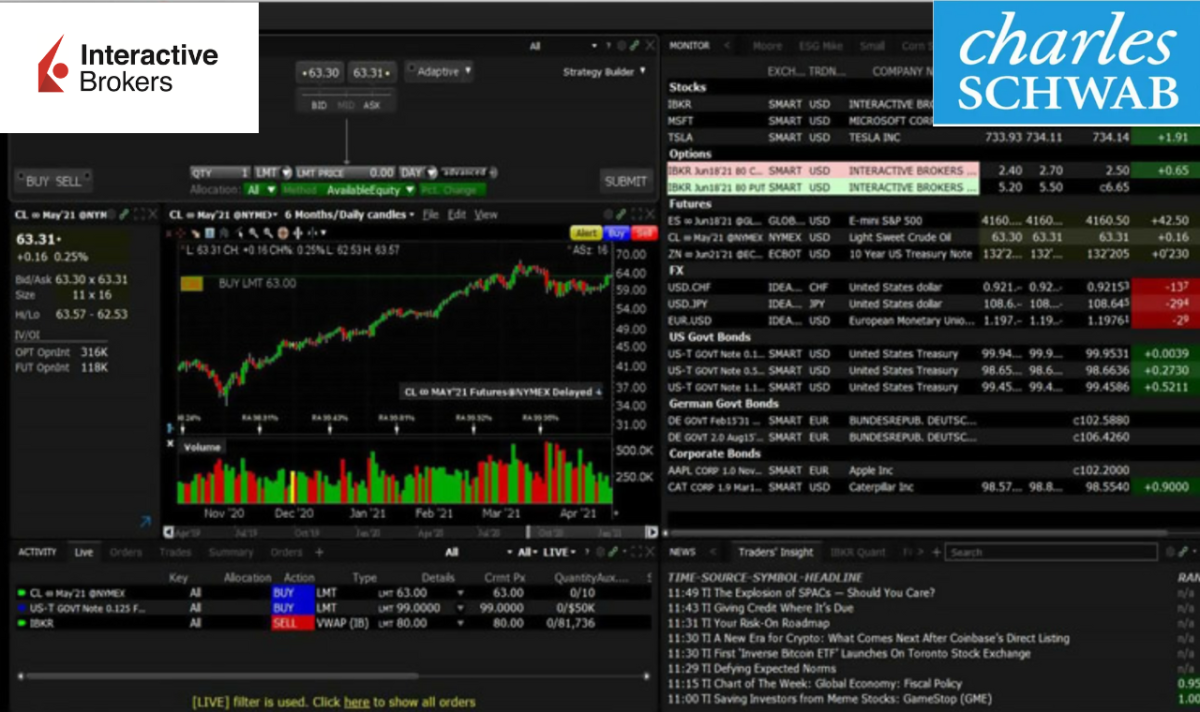1200x712 pixels.
Task: Click the back arrow next to MONITOR tab
Action: click(727, 45)
